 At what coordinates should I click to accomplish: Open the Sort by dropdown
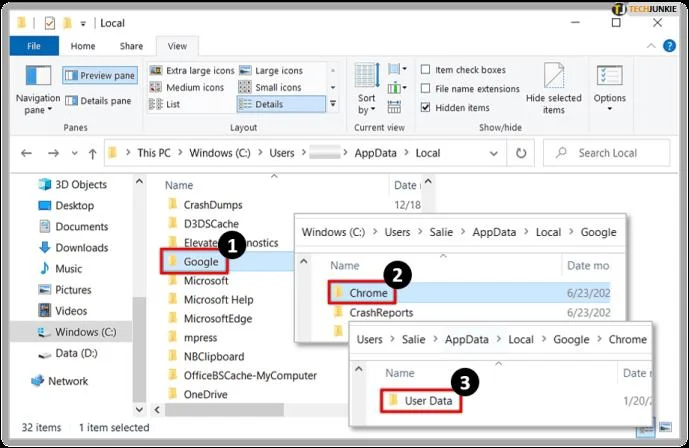[366, 90]
